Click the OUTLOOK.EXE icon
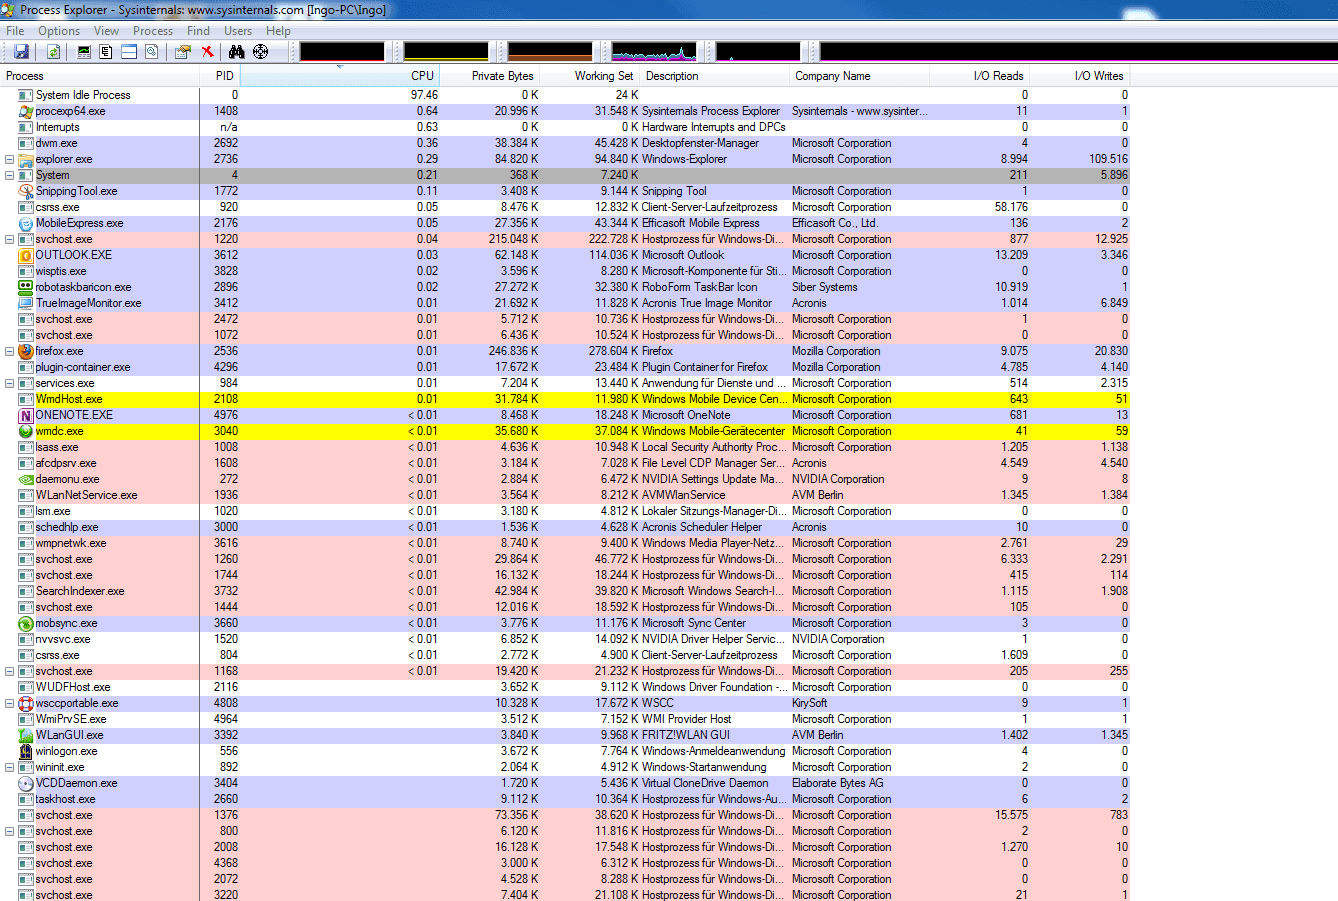The width and height of the screenshot is (1338, 901). click(x=26, y=255)
